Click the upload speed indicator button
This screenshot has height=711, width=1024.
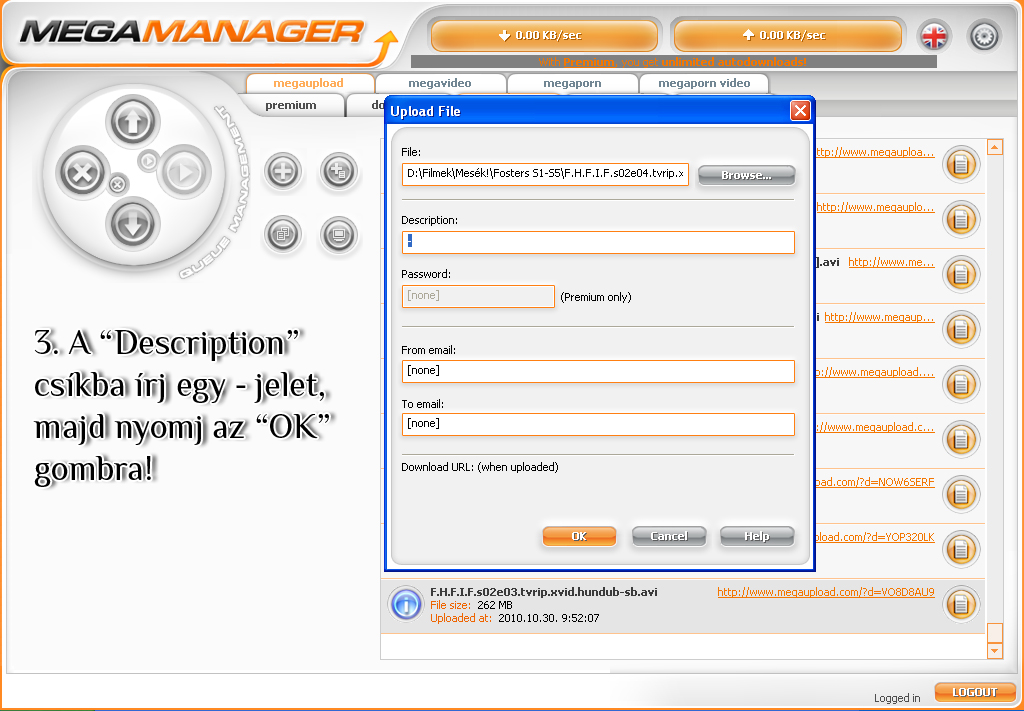pyautogui.click(x=788, y=35)
